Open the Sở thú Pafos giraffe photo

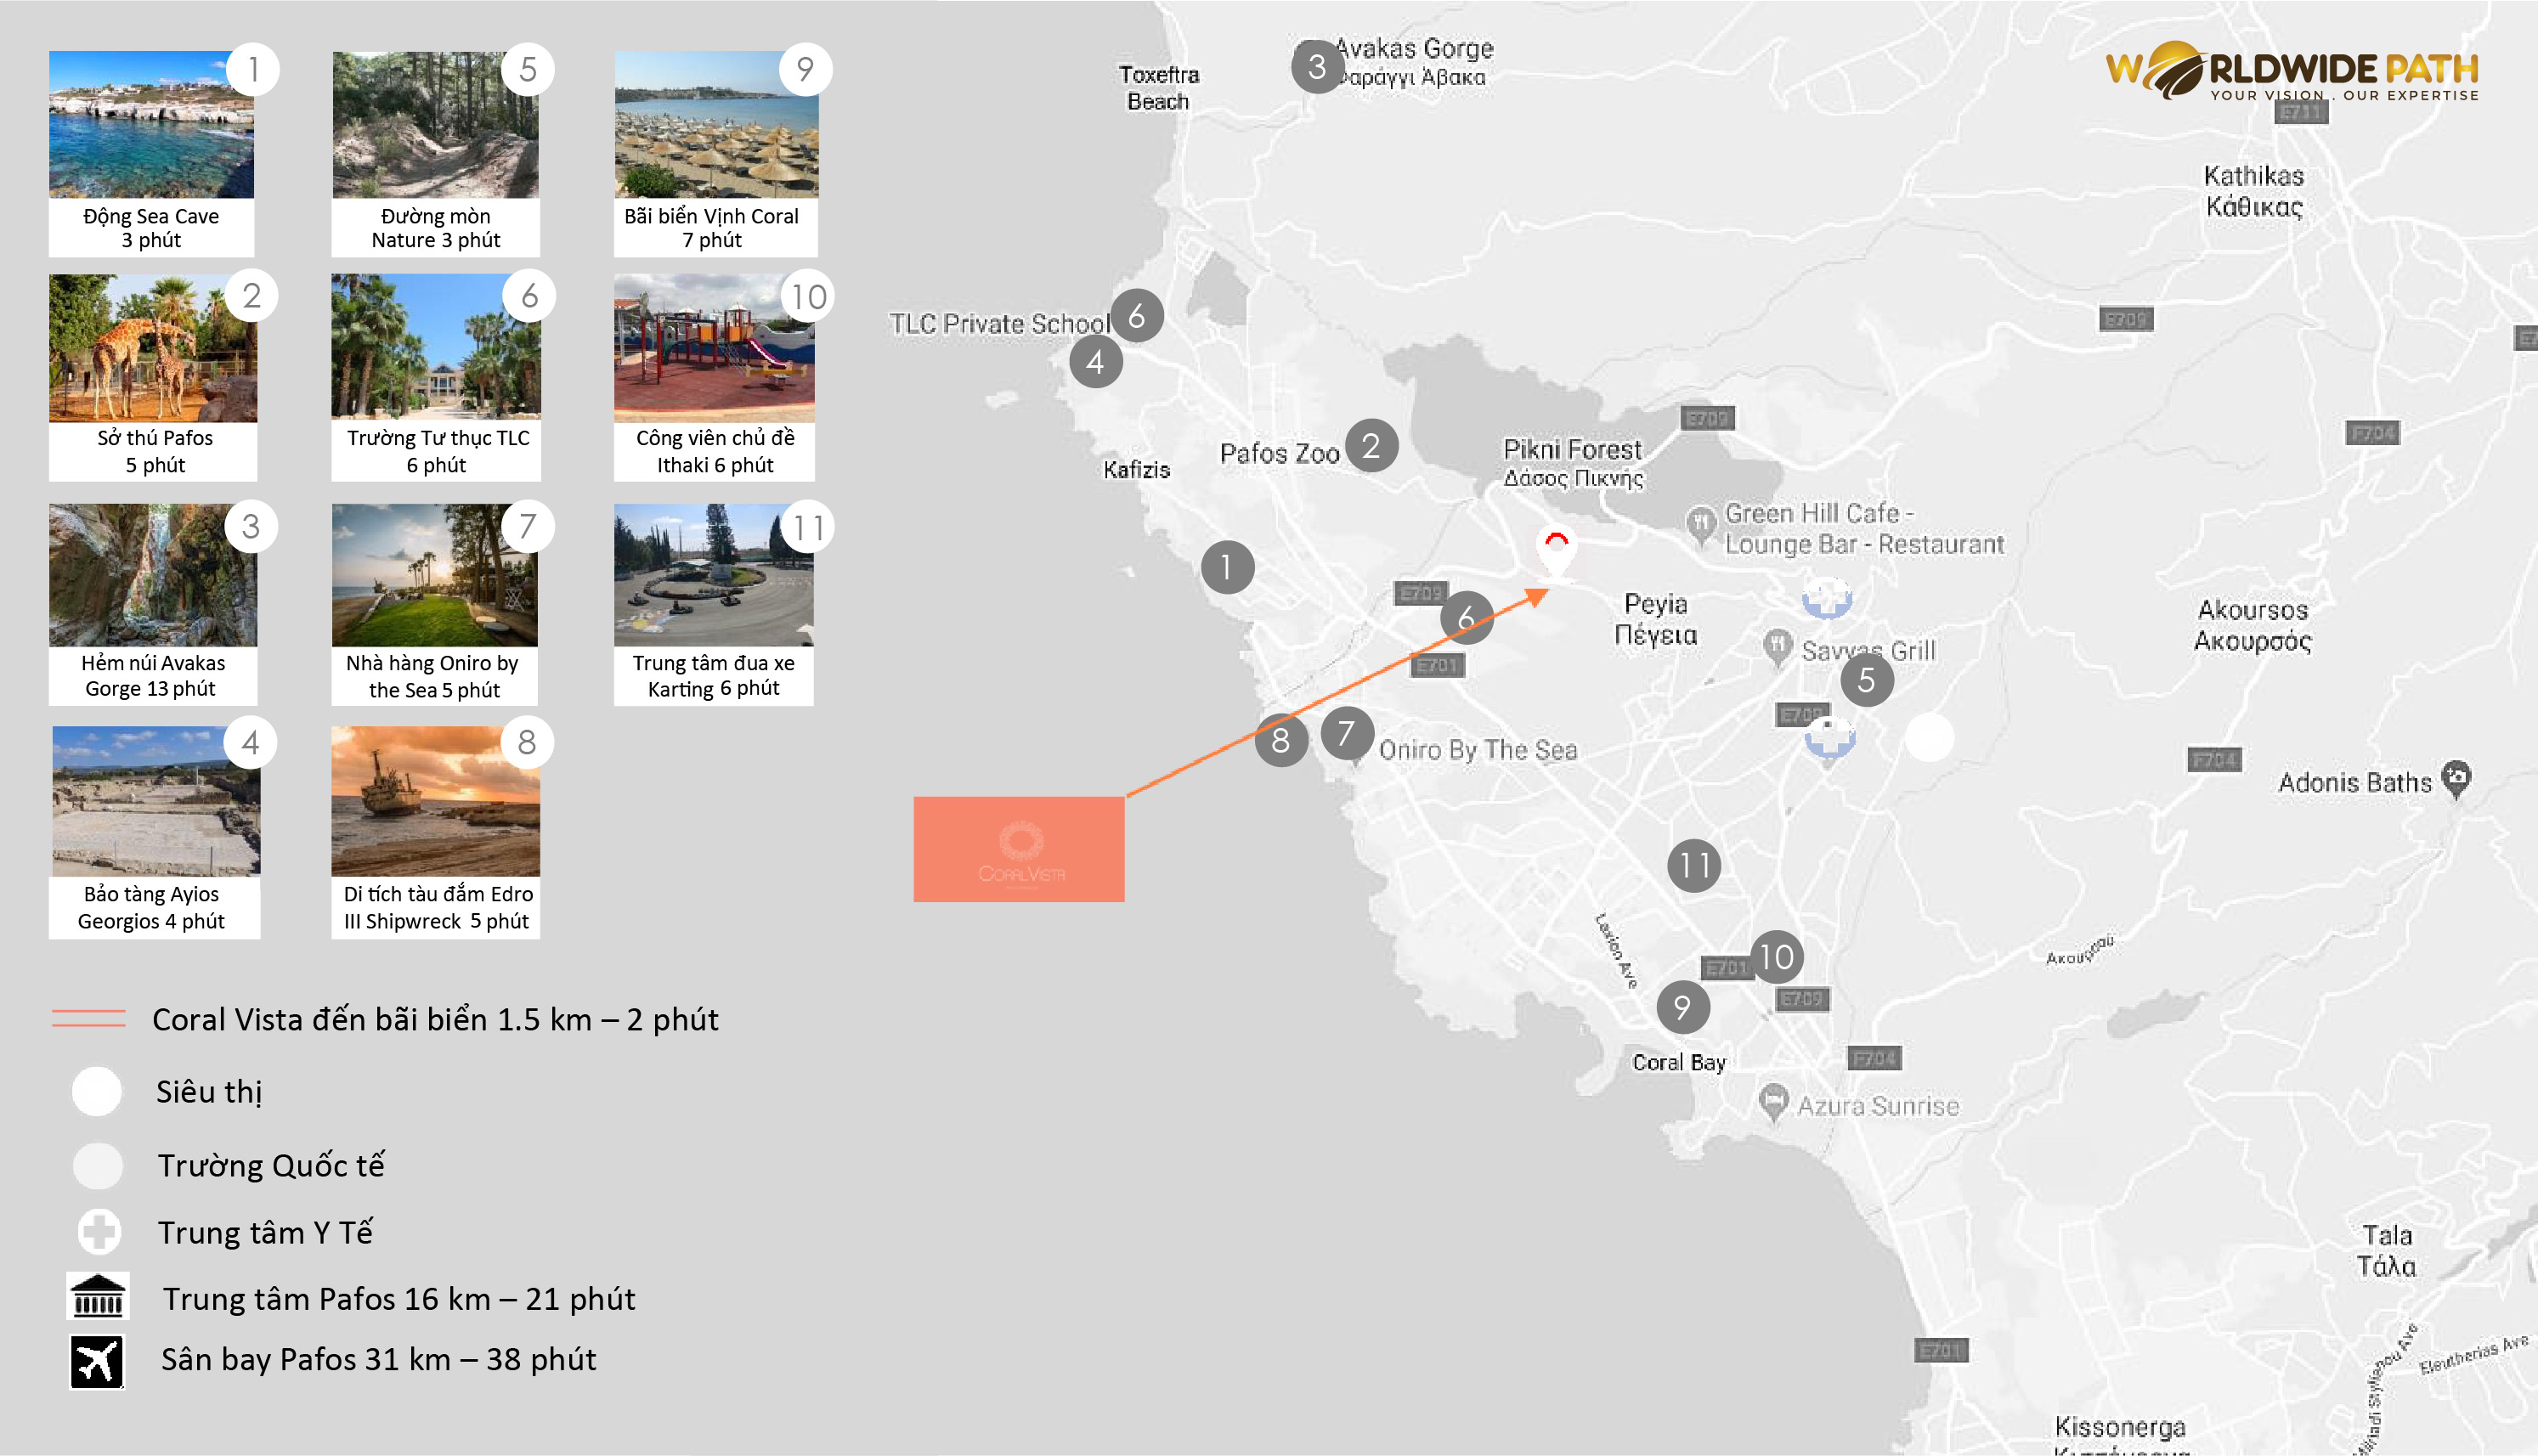(153, 348)
